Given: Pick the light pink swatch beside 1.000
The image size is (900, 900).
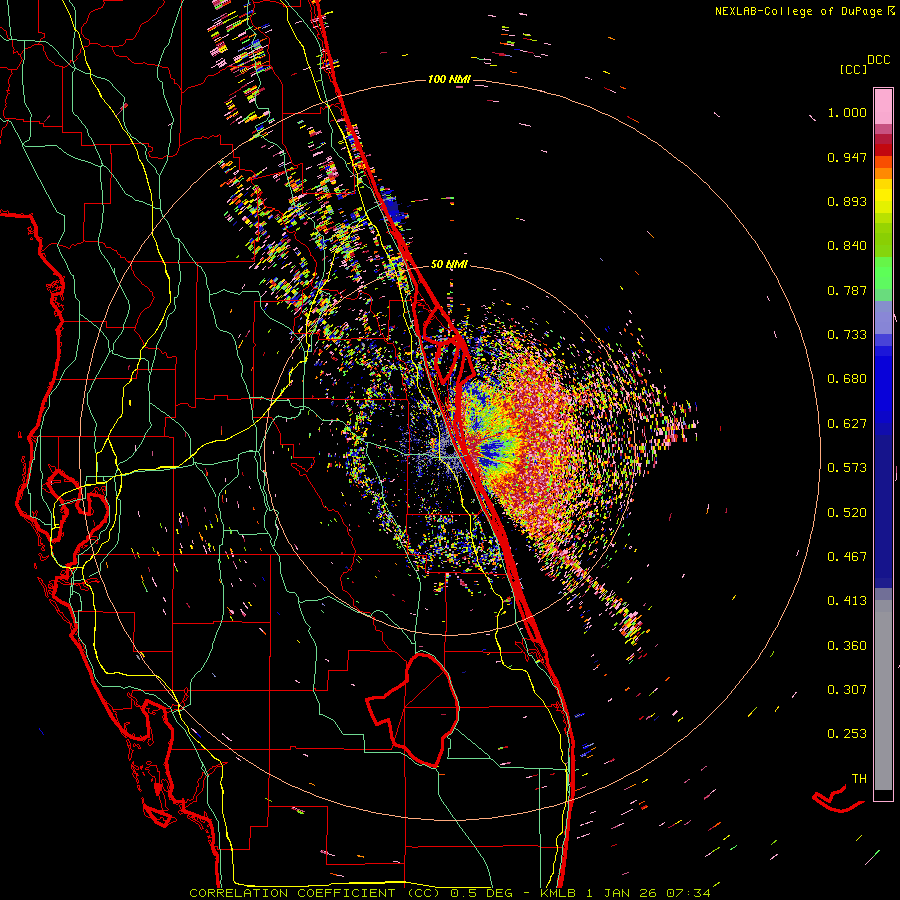Looking at the screenshot, I should [x=883, y=107].
